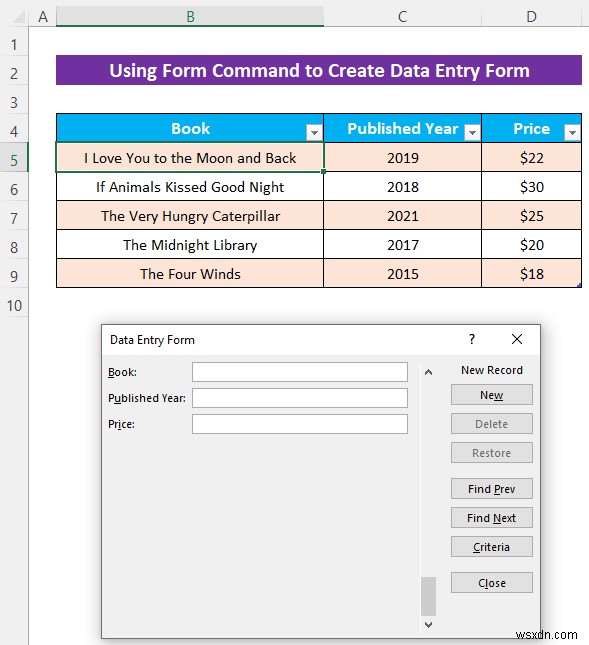The image size is (589, 645).
Task: Click the Data Entry Form title bar text
Action: tap(152, 340)
